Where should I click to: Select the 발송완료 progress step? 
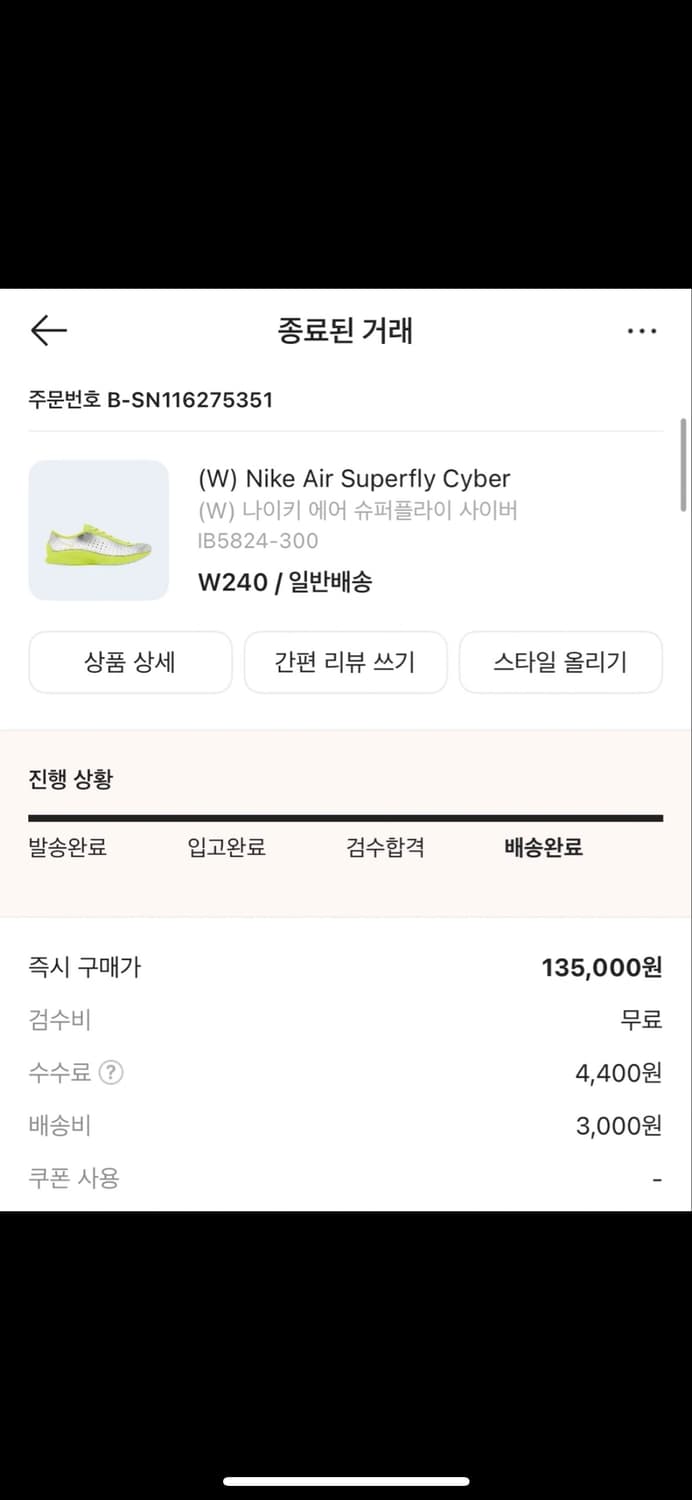[x=66, y=847]
